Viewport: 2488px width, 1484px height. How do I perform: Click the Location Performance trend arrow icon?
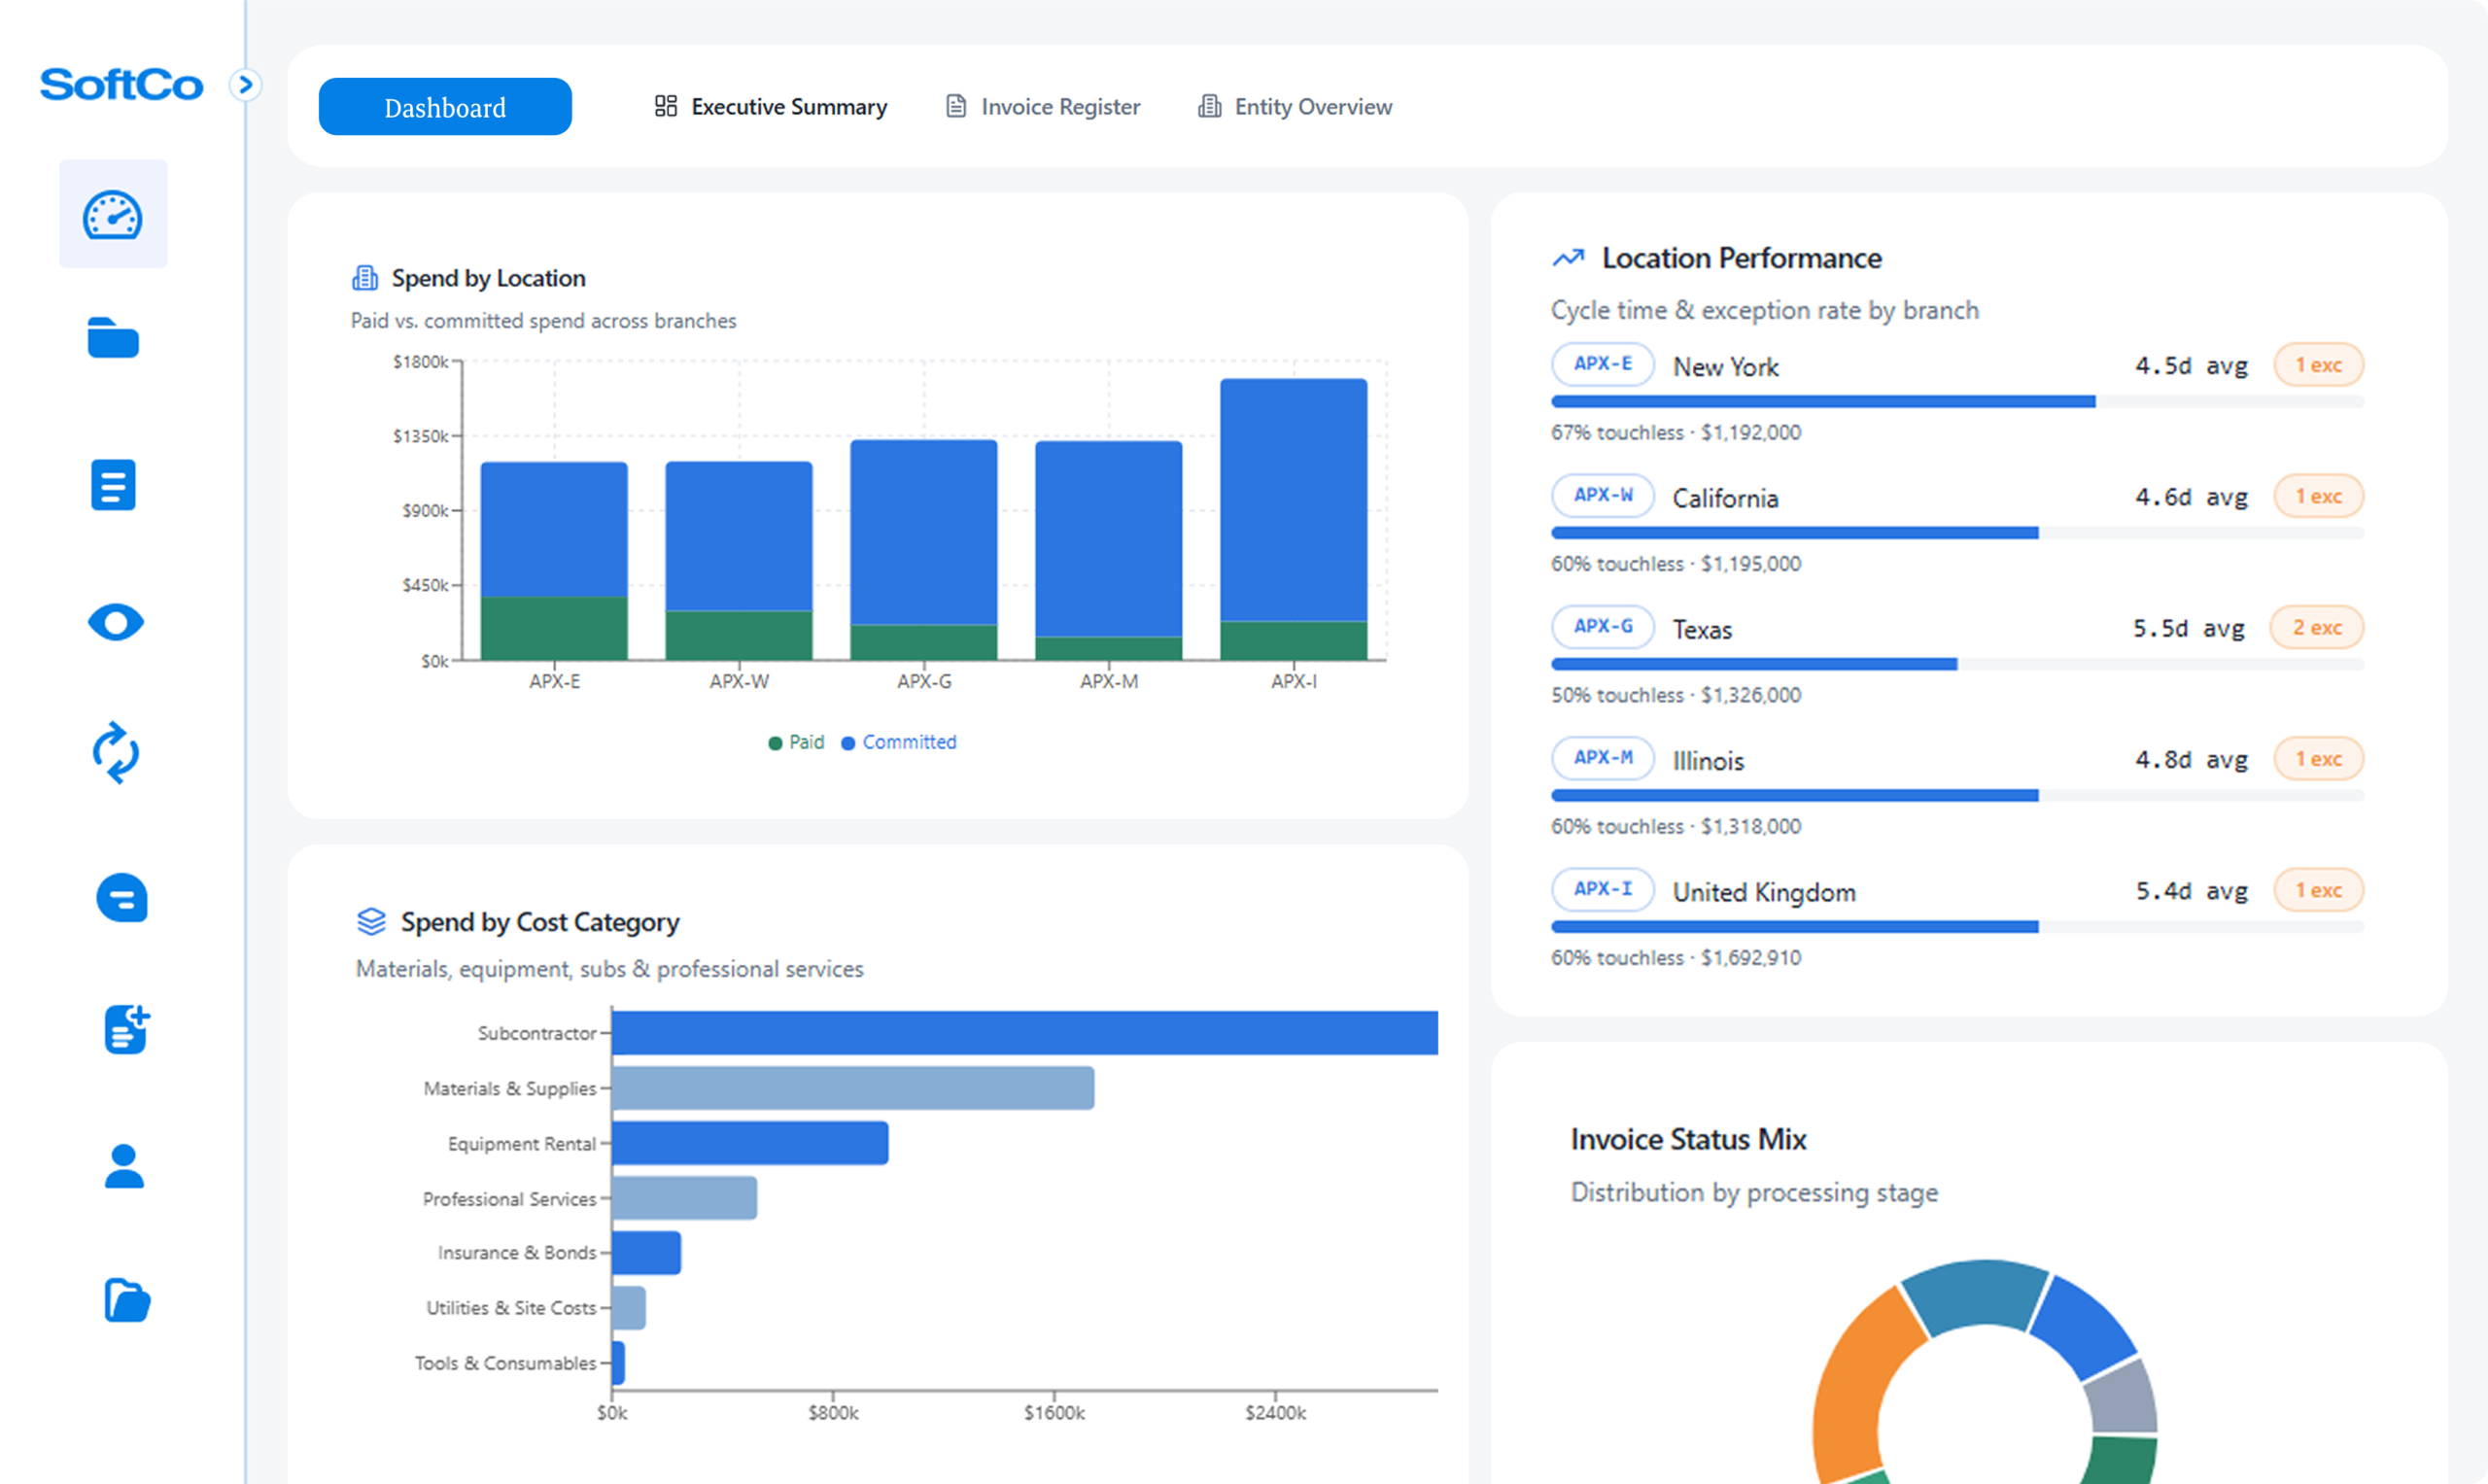[1569, 256]
